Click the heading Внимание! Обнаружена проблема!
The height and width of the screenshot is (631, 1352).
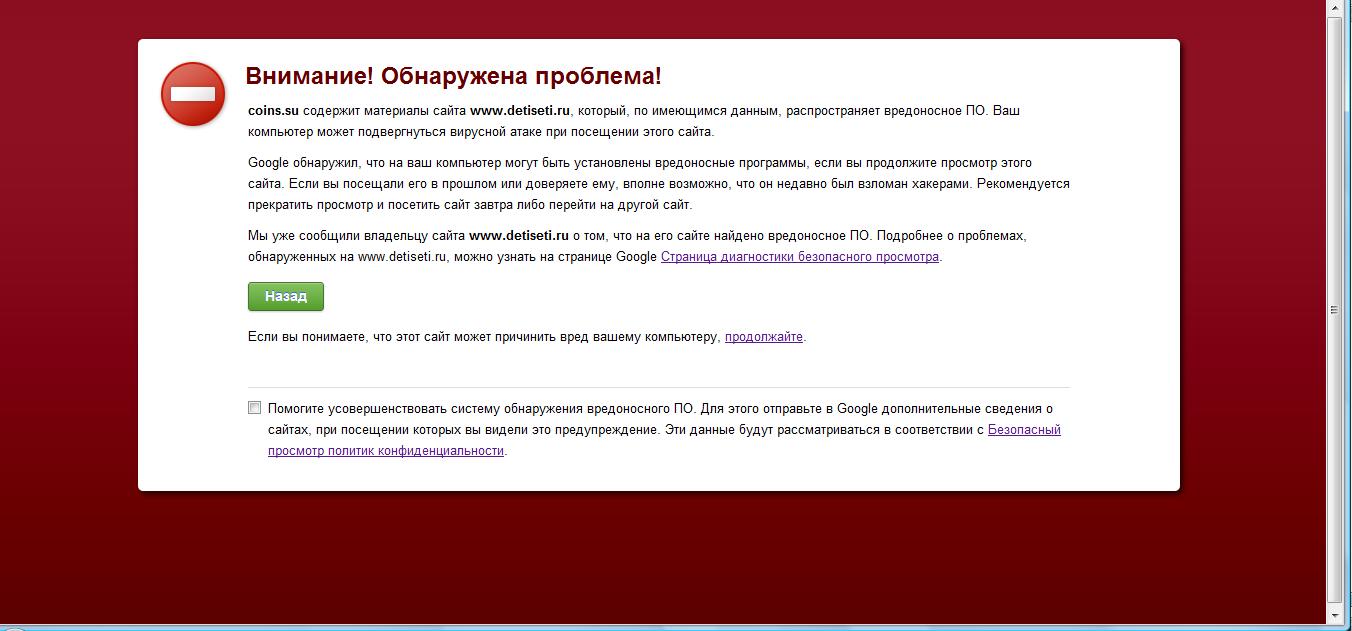pyautogui.click(x=453, y=77)
